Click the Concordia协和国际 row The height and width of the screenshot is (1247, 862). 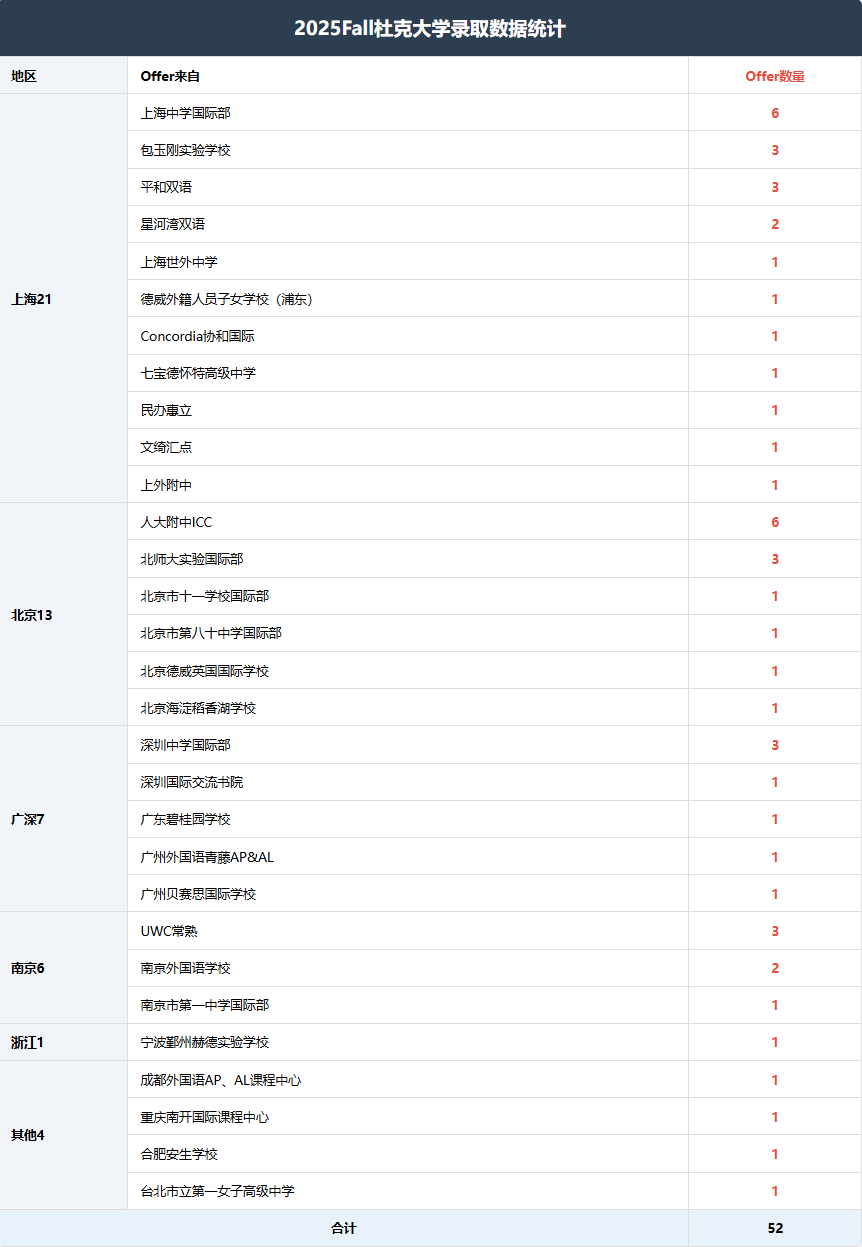coord(197,336)
